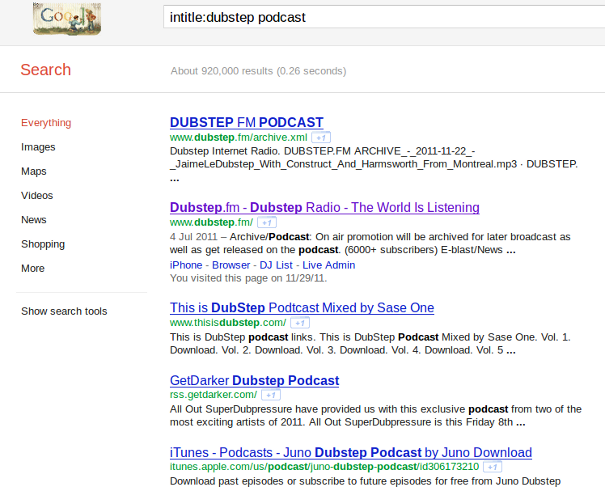Screen dimensions: 605x487
Task: Show search tools in the sidebar
Action: 64,311
